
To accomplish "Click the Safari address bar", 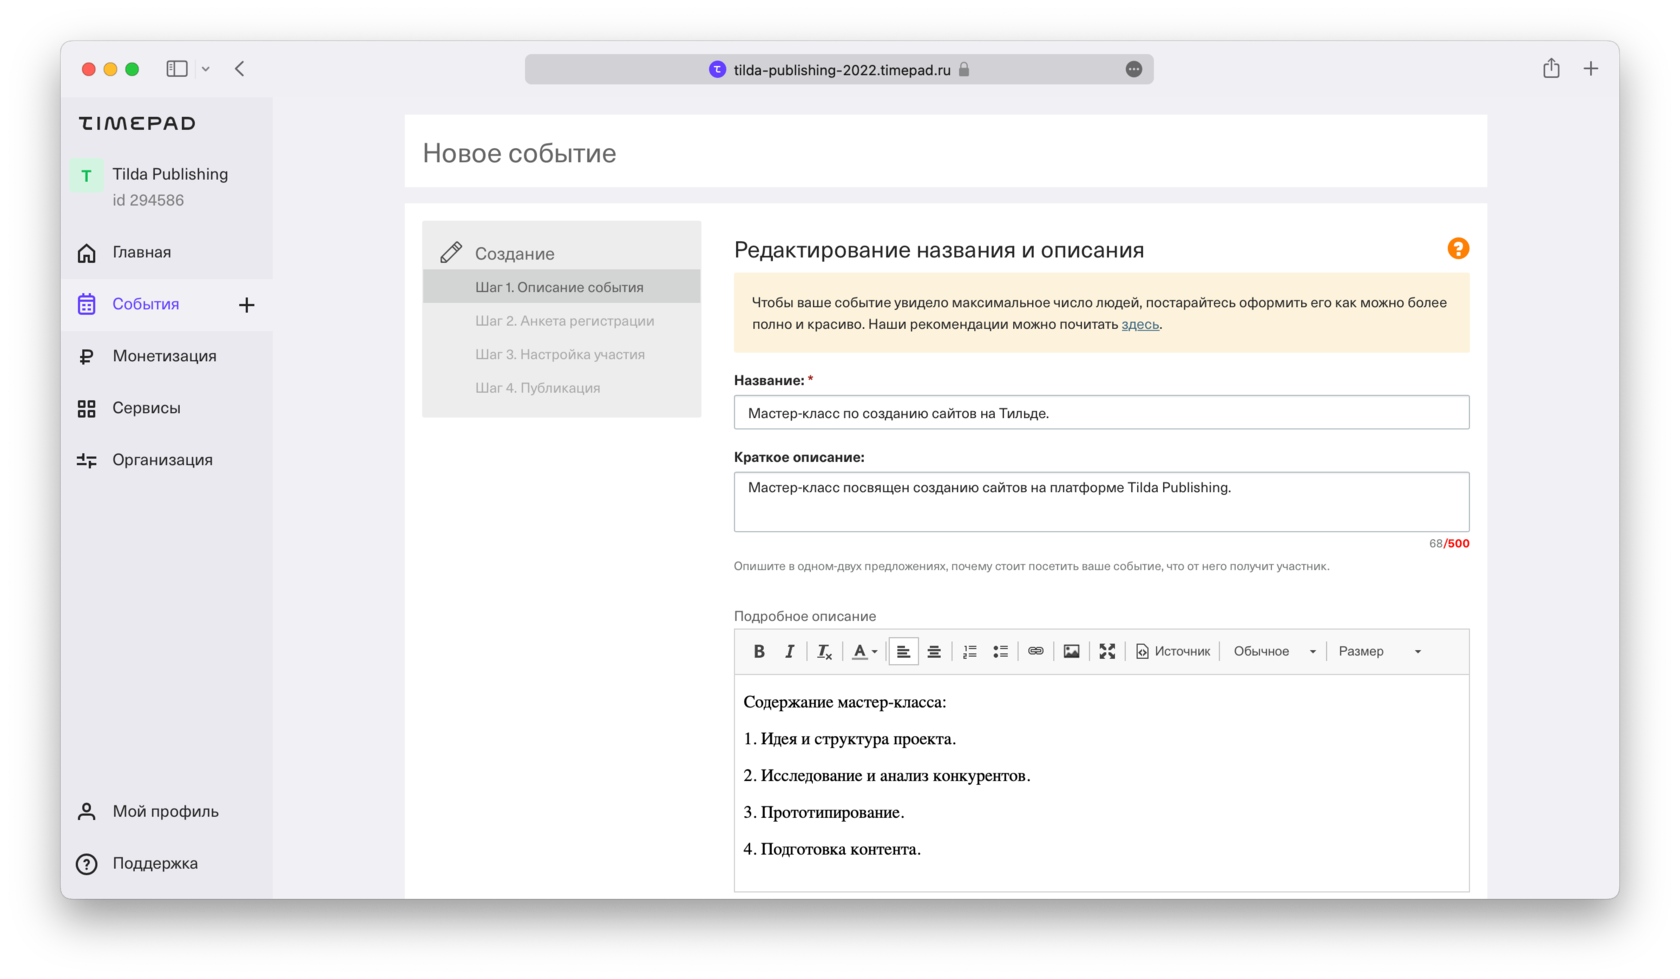I will tap(839, 69).
